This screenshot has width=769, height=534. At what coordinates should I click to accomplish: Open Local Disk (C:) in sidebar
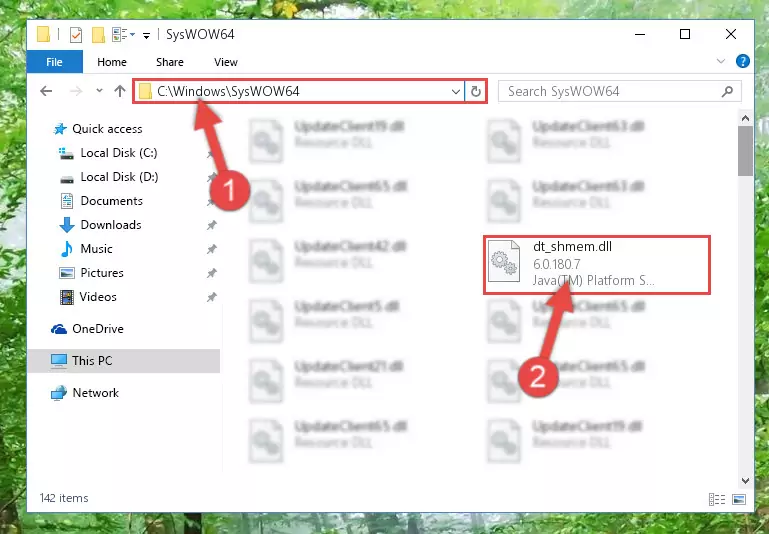click(119, 153)
